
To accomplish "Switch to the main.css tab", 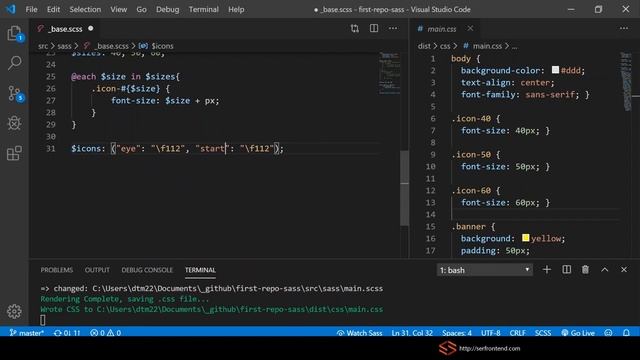I will tap(442, 29).
